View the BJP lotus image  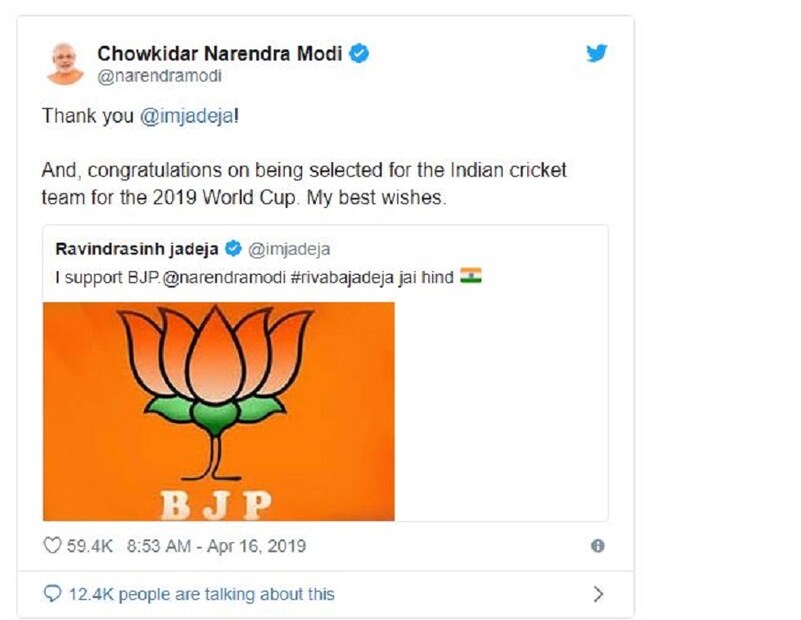click(x=218, y=410)
